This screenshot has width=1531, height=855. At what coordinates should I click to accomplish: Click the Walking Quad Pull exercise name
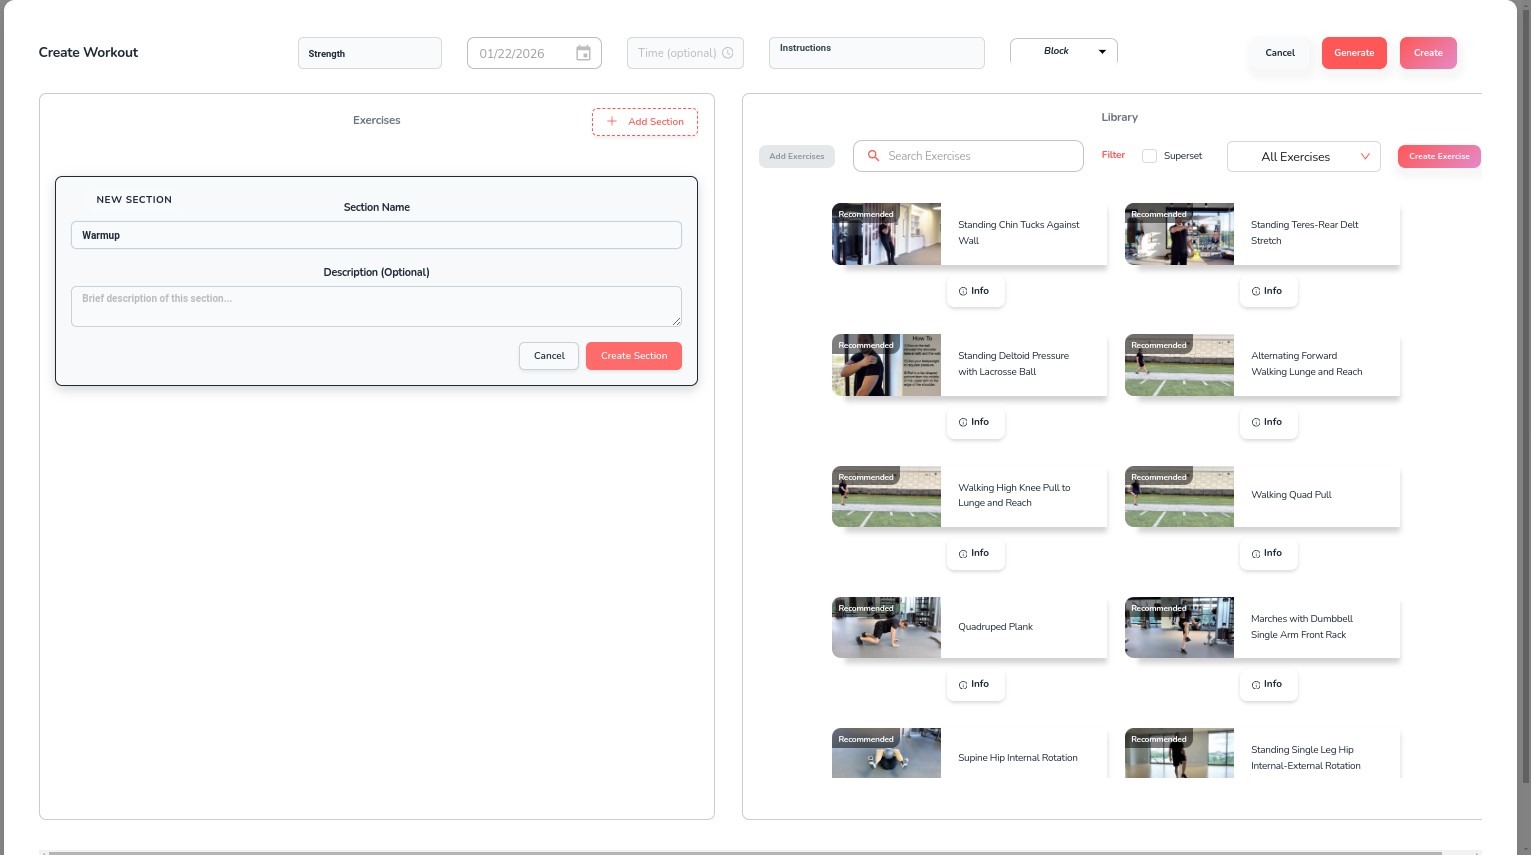1291,495
